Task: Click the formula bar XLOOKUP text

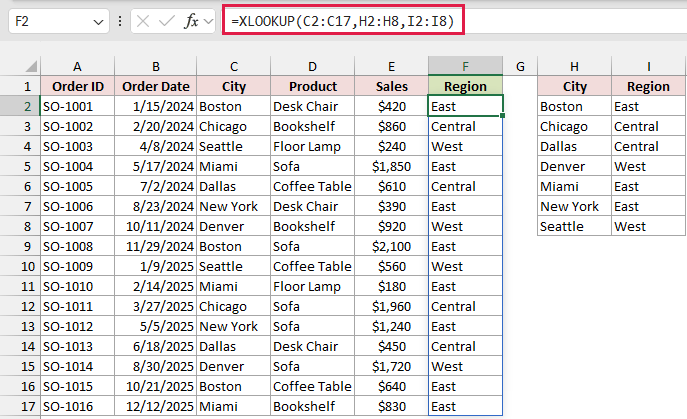Action: (343, 21)
